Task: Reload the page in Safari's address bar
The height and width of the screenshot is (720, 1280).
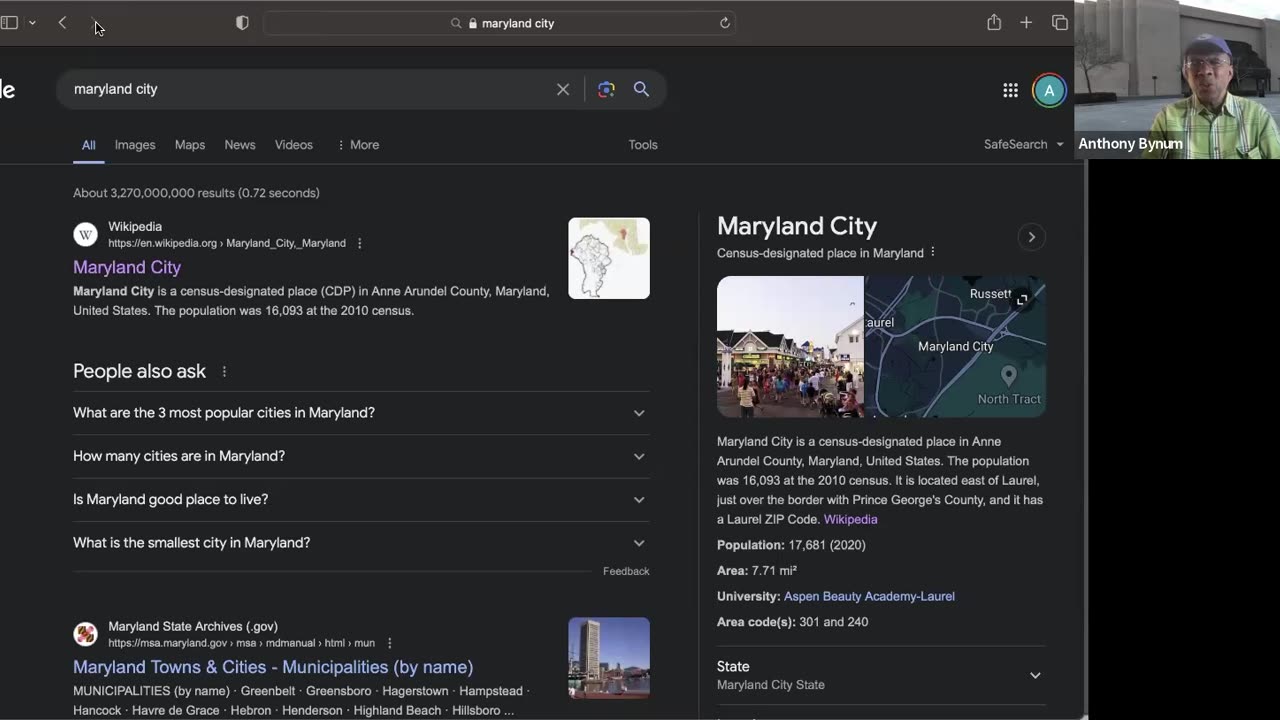Action: 725,23
